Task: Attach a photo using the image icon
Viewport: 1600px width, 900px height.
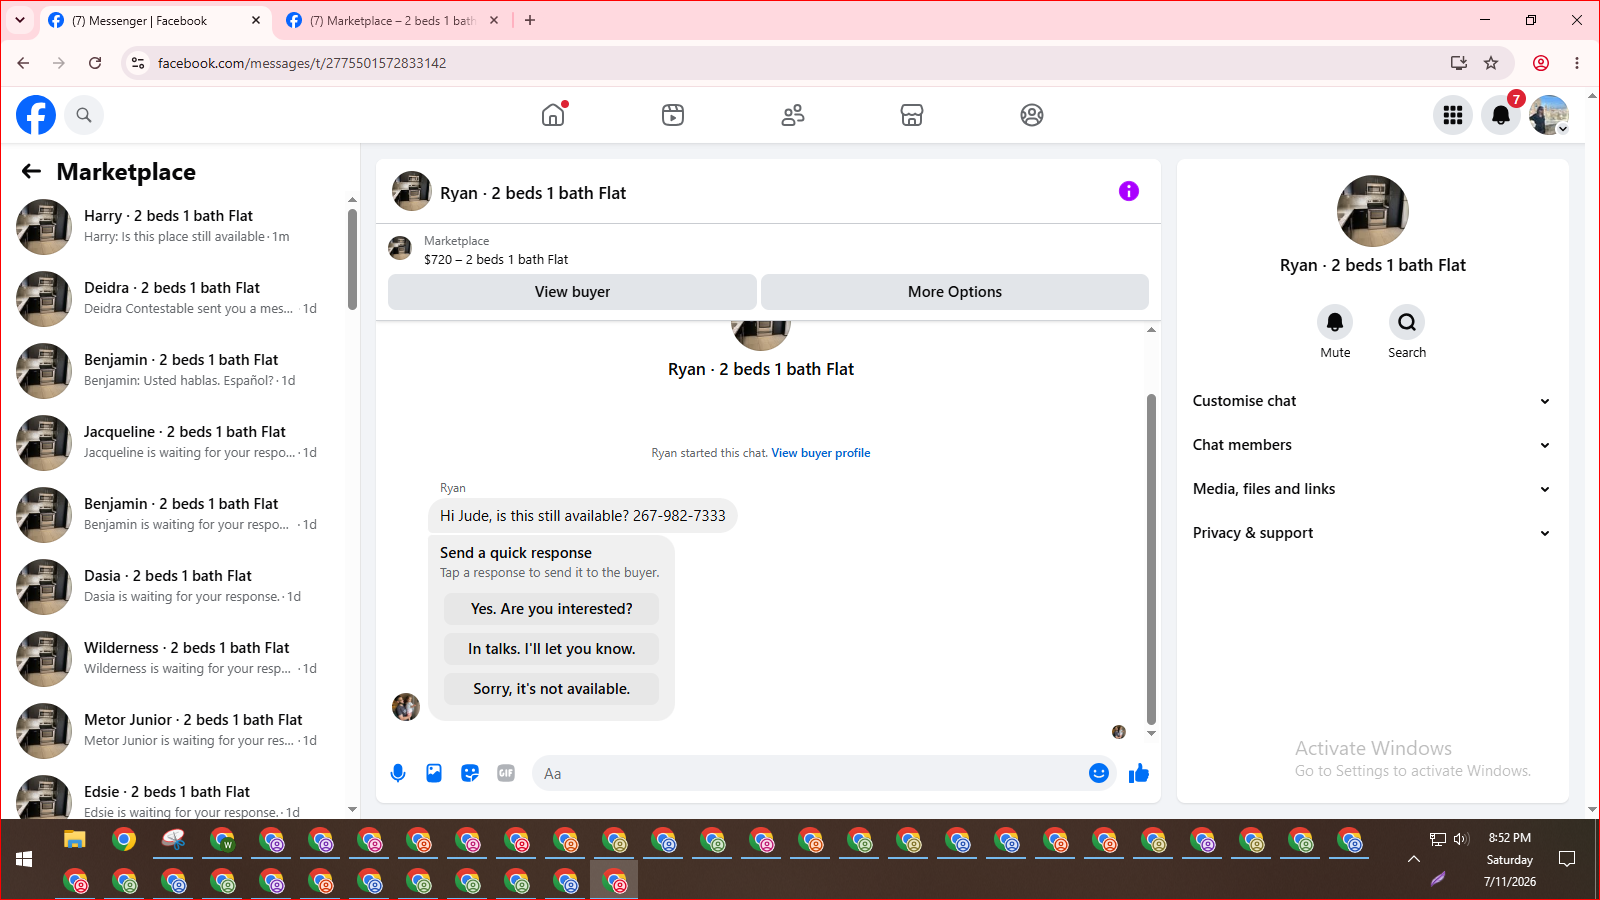Action: pyautogui.click(x=434, y=773)
